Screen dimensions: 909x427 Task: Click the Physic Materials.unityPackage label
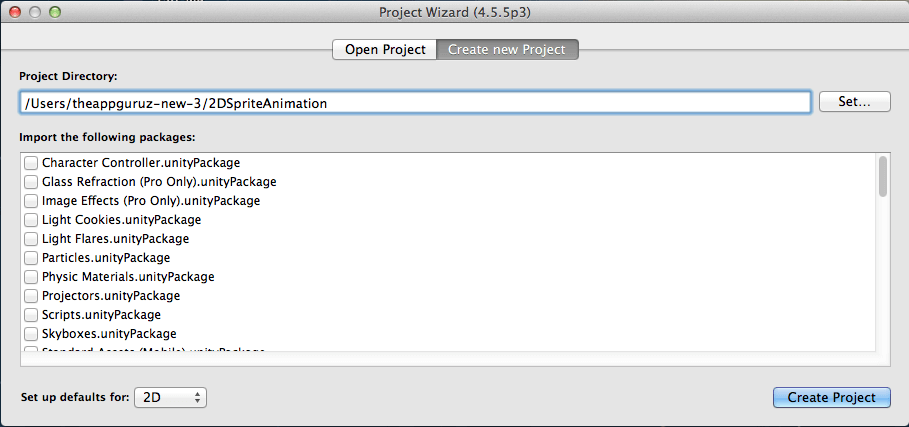tap(128, 277)
